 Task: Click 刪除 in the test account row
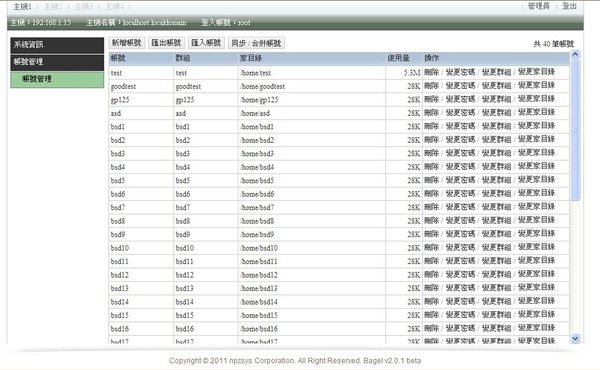(431, 72)
